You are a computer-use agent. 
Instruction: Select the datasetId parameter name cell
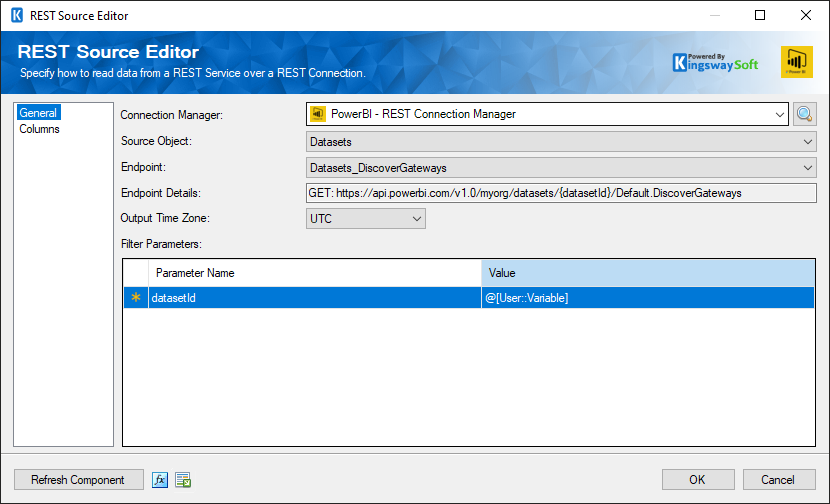(314, 298)
